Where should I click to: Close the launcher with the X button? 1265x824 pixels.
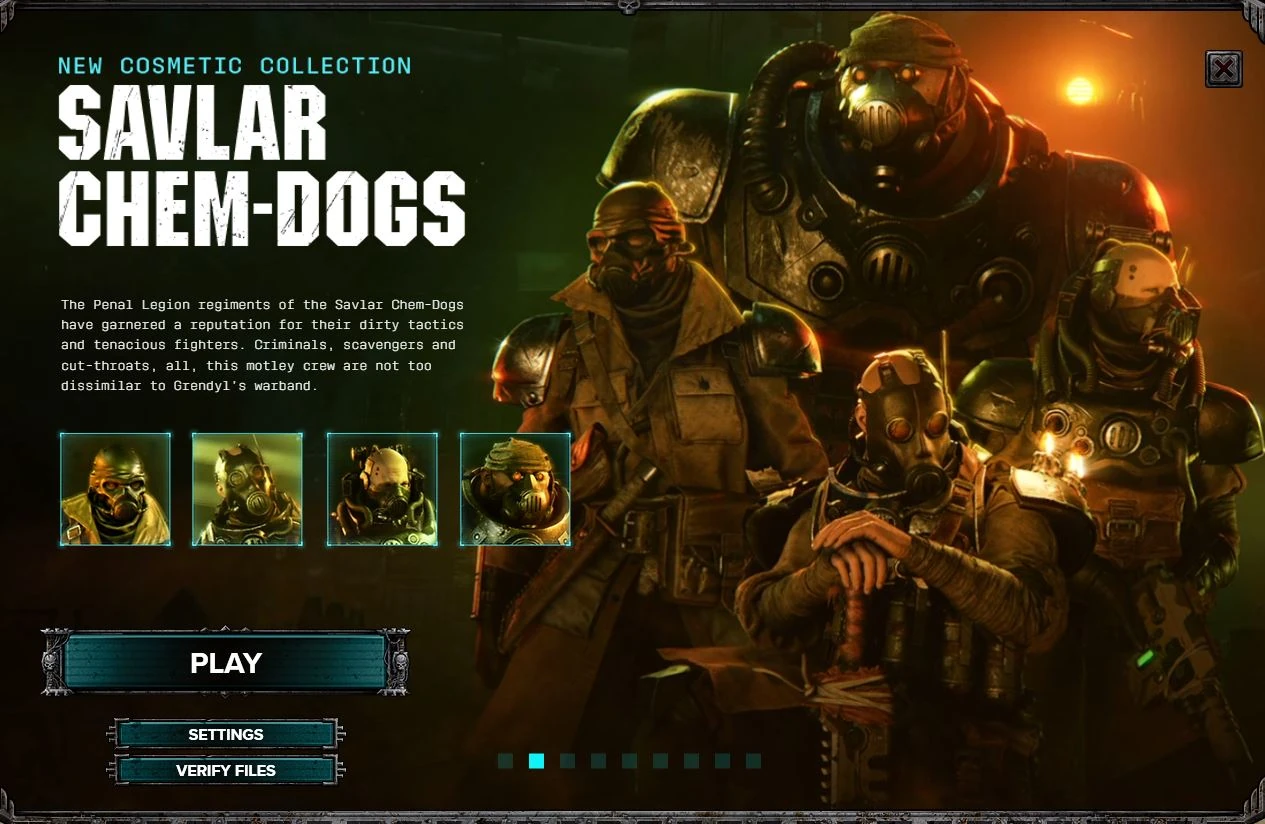pyautogui.click(x=1224, y=69)
